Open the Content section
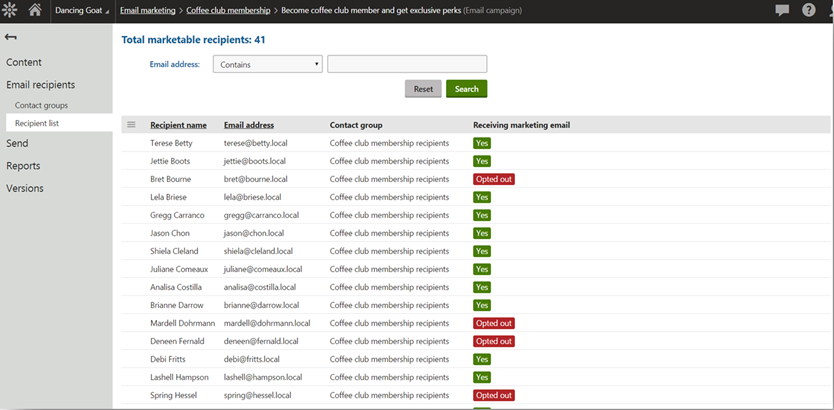 click(x=24, y=62)
